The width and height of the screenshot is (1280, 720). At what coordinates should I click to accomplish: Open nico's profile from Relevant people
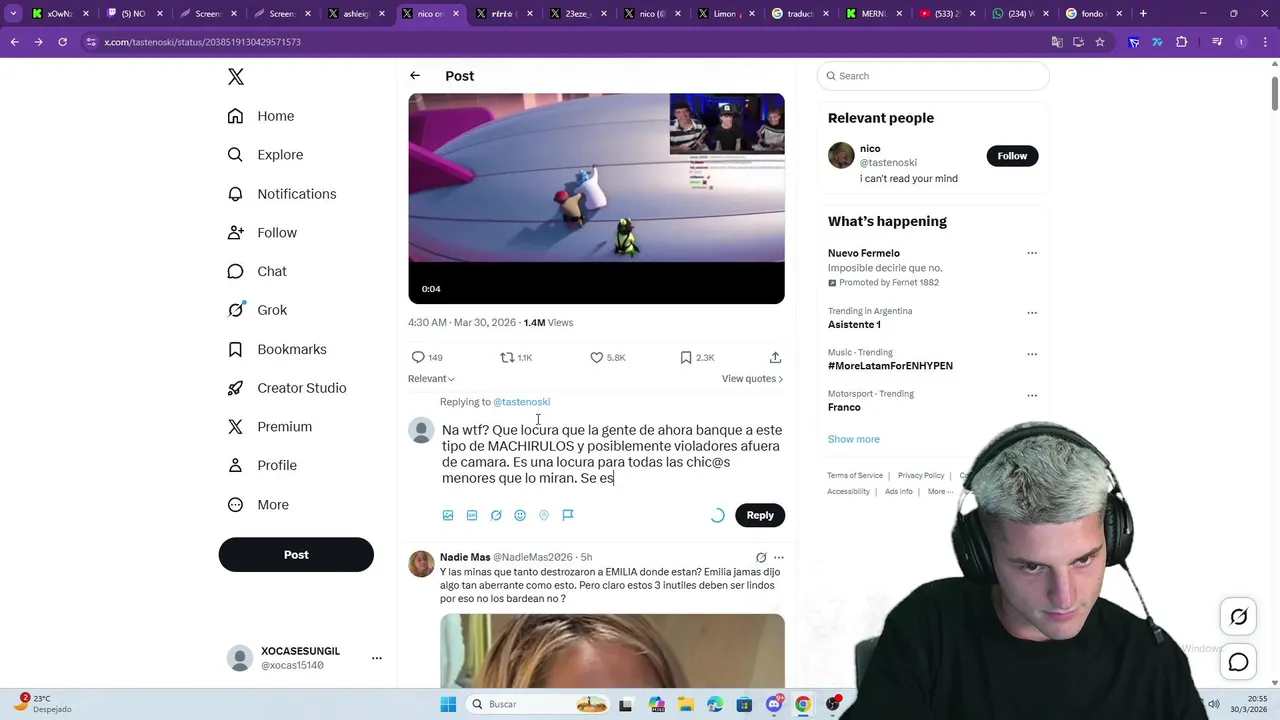tap(870, 149)
